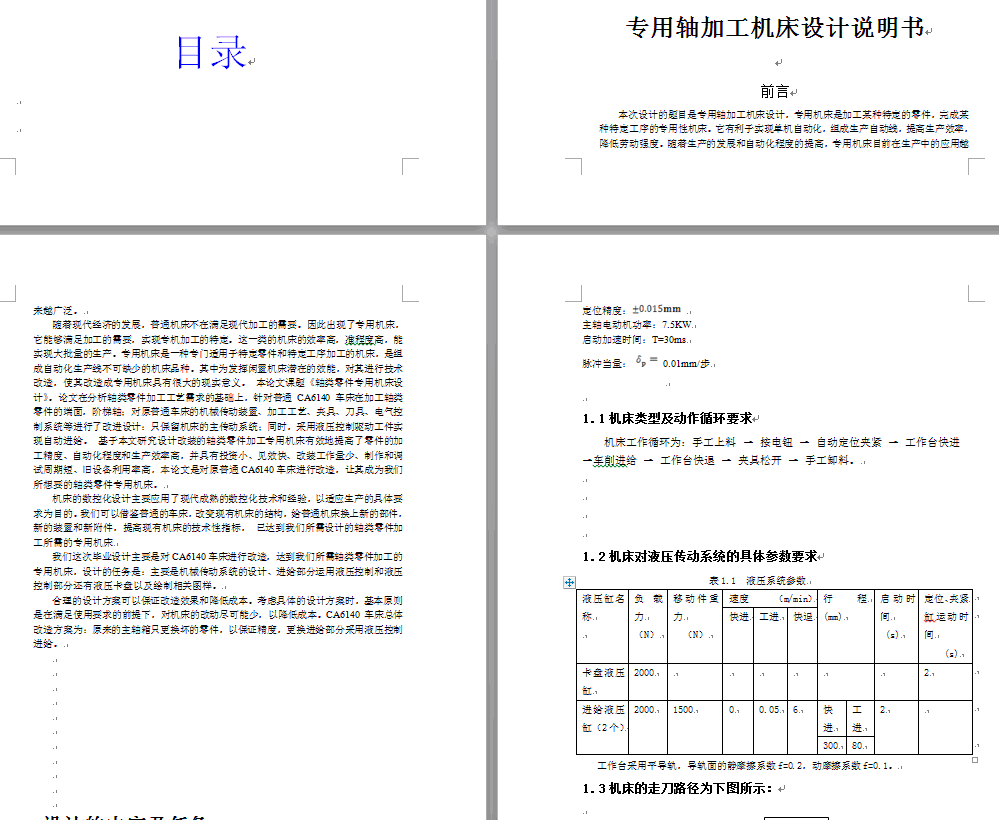Click 按电钮 in the work cycle line
This screenshot has height=820, width=999.
(776, 442)
